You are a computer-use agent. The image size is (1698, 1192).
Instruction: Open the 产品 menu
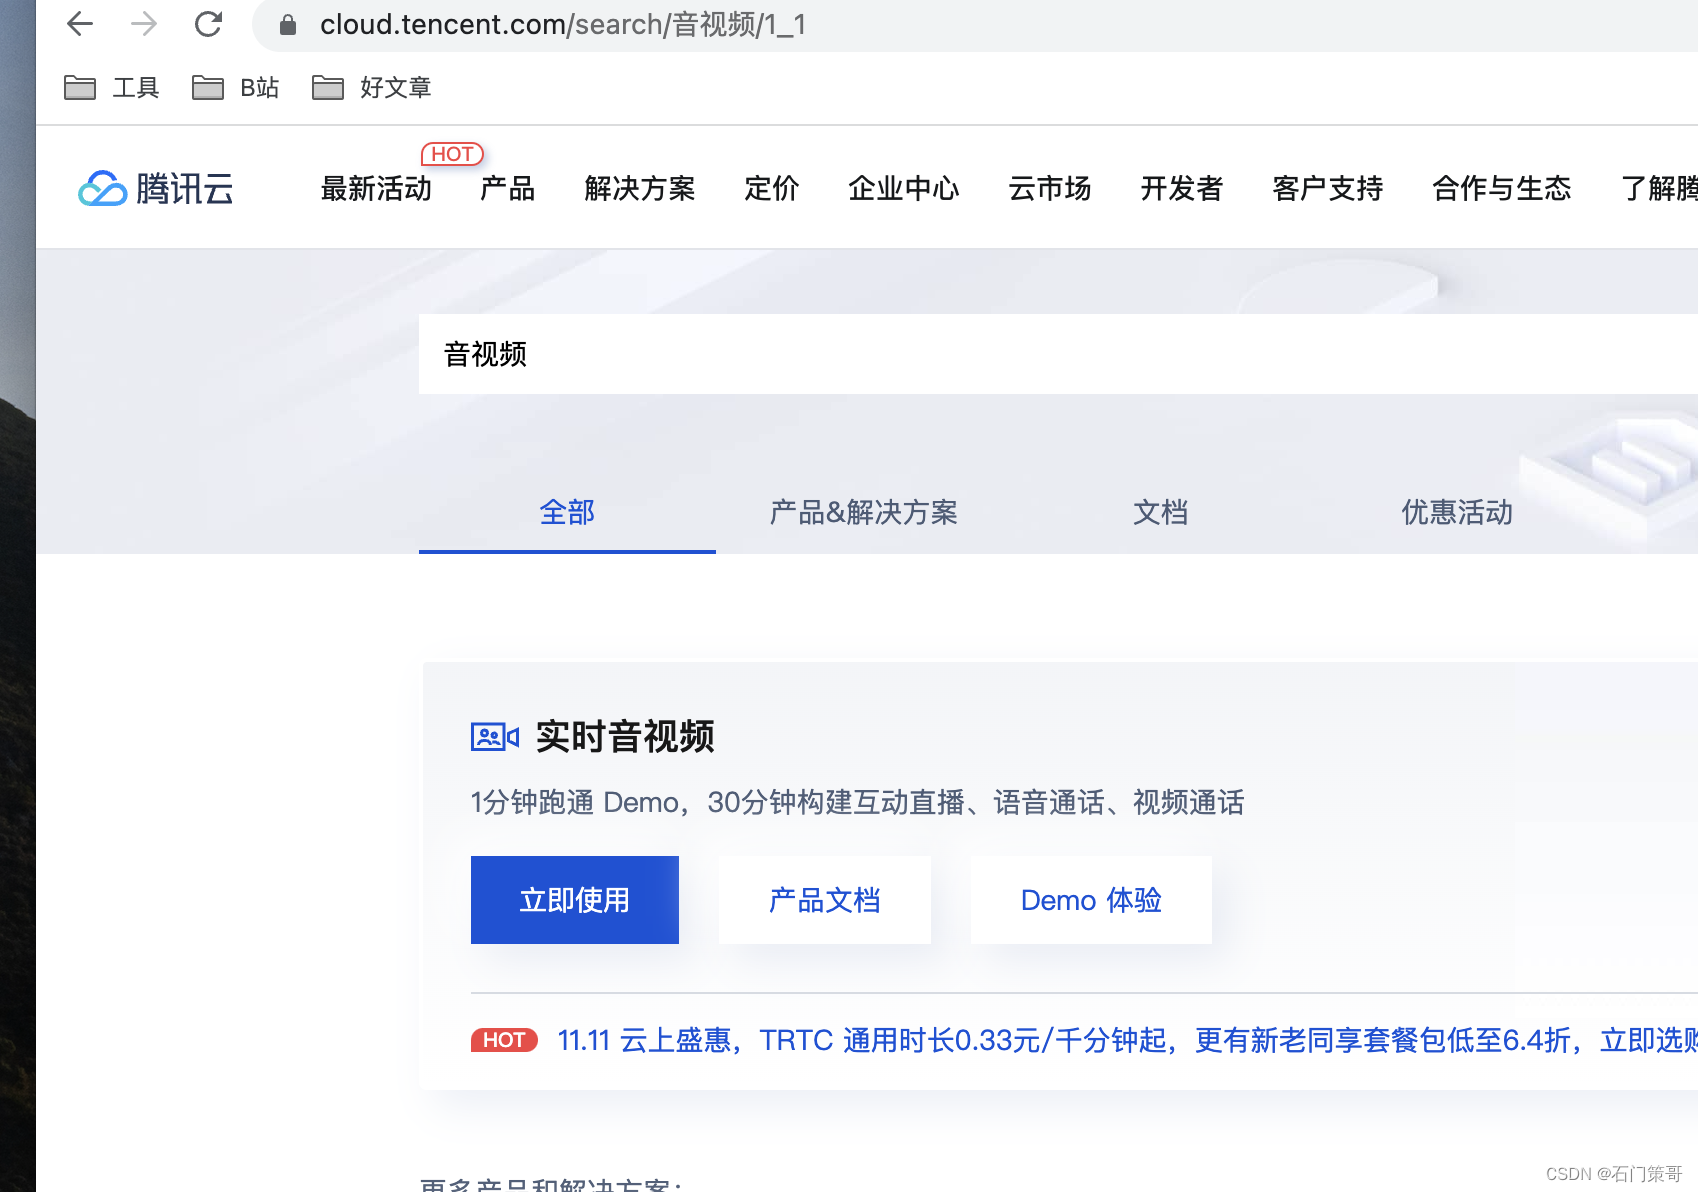click(x=506, y=189)
